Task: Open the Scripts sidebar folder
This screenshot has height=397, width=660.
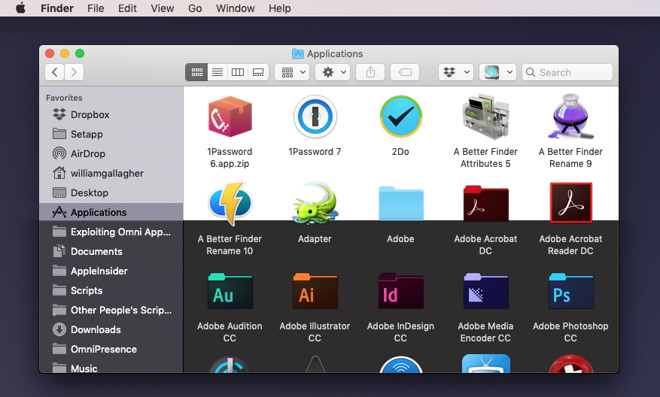Action: (x=111, y=290)
